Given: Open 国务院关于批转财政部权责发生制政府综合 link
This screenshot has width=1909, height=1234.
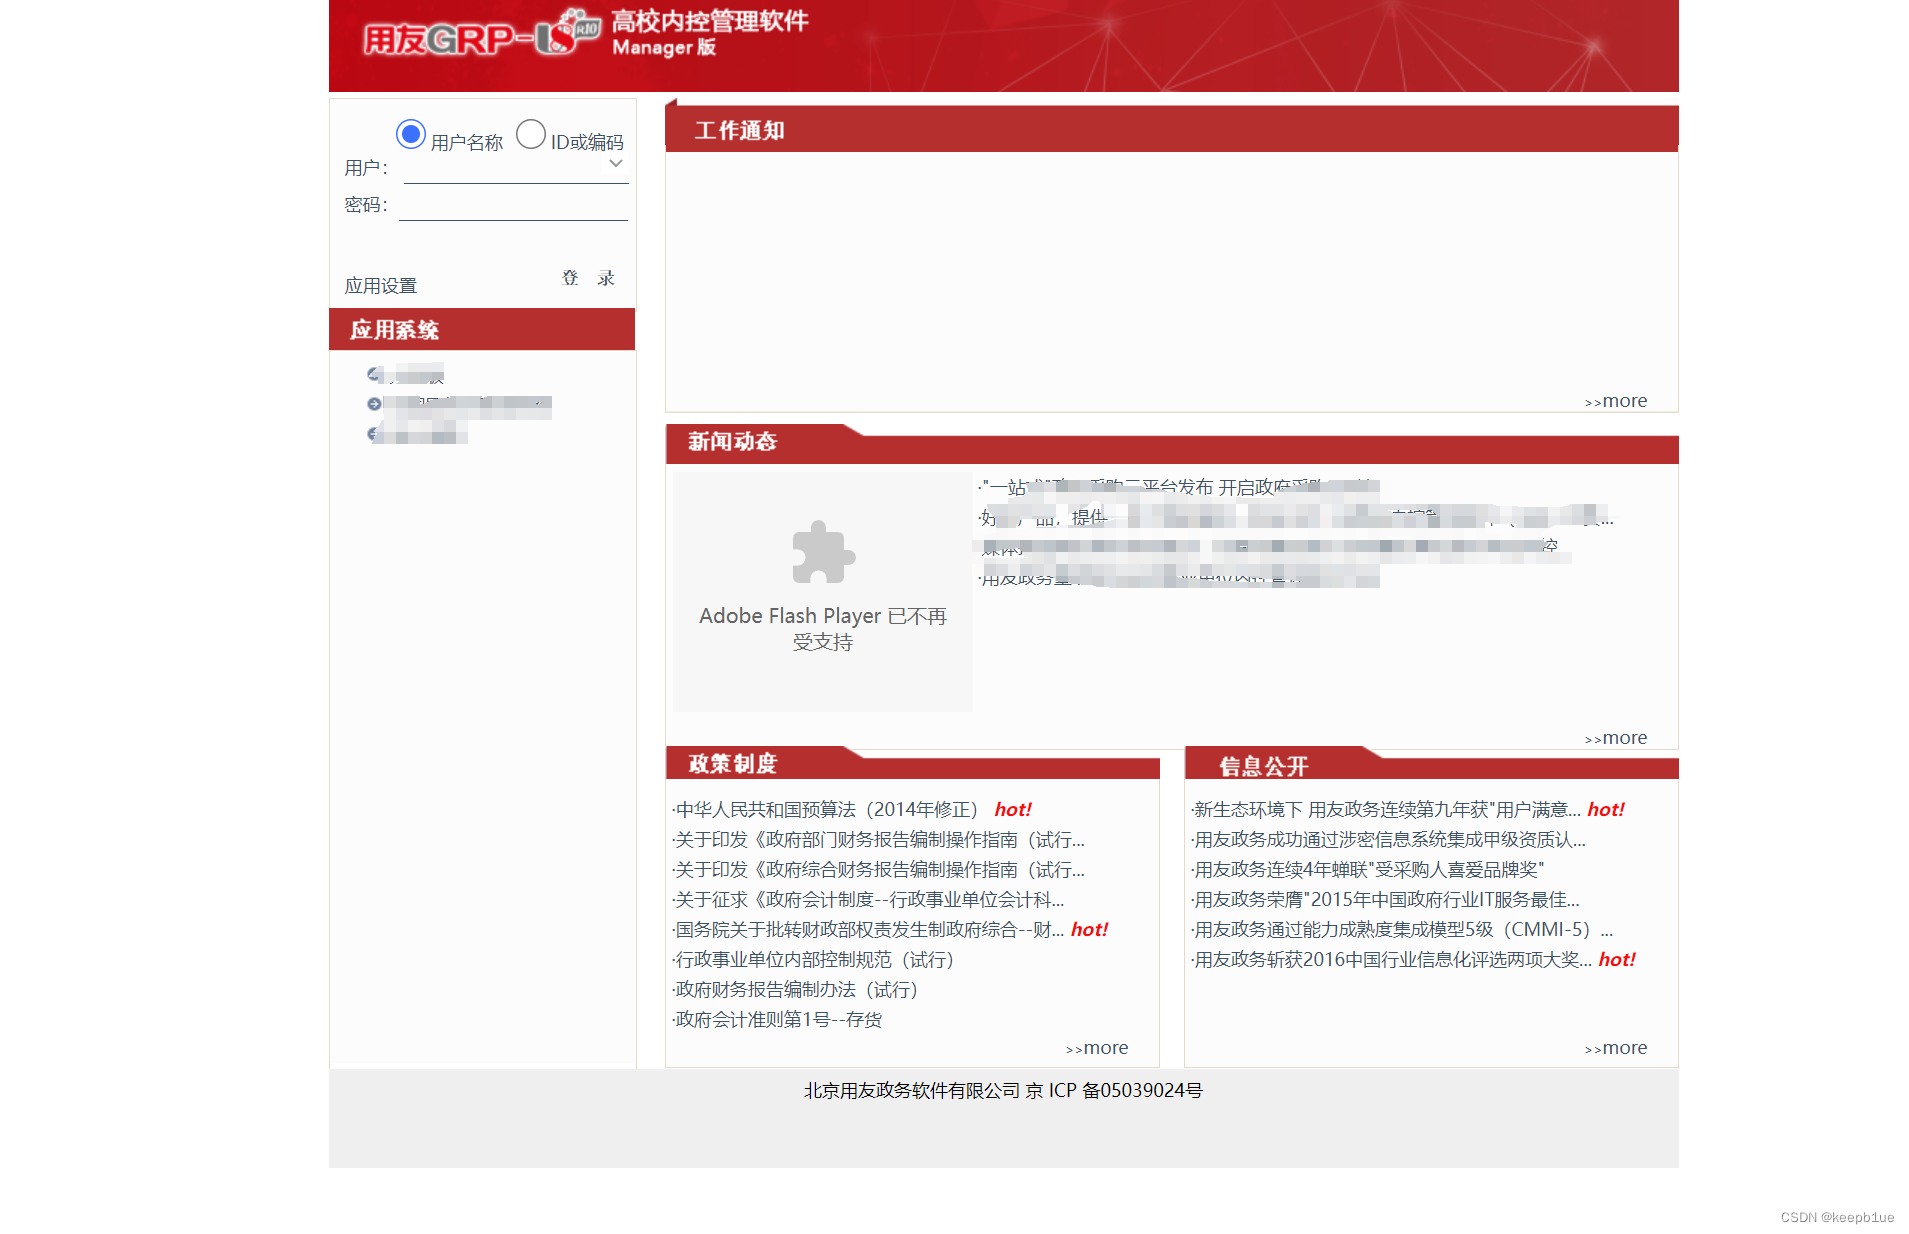Looking at the screenshot, I should click(x=870, y=930).
